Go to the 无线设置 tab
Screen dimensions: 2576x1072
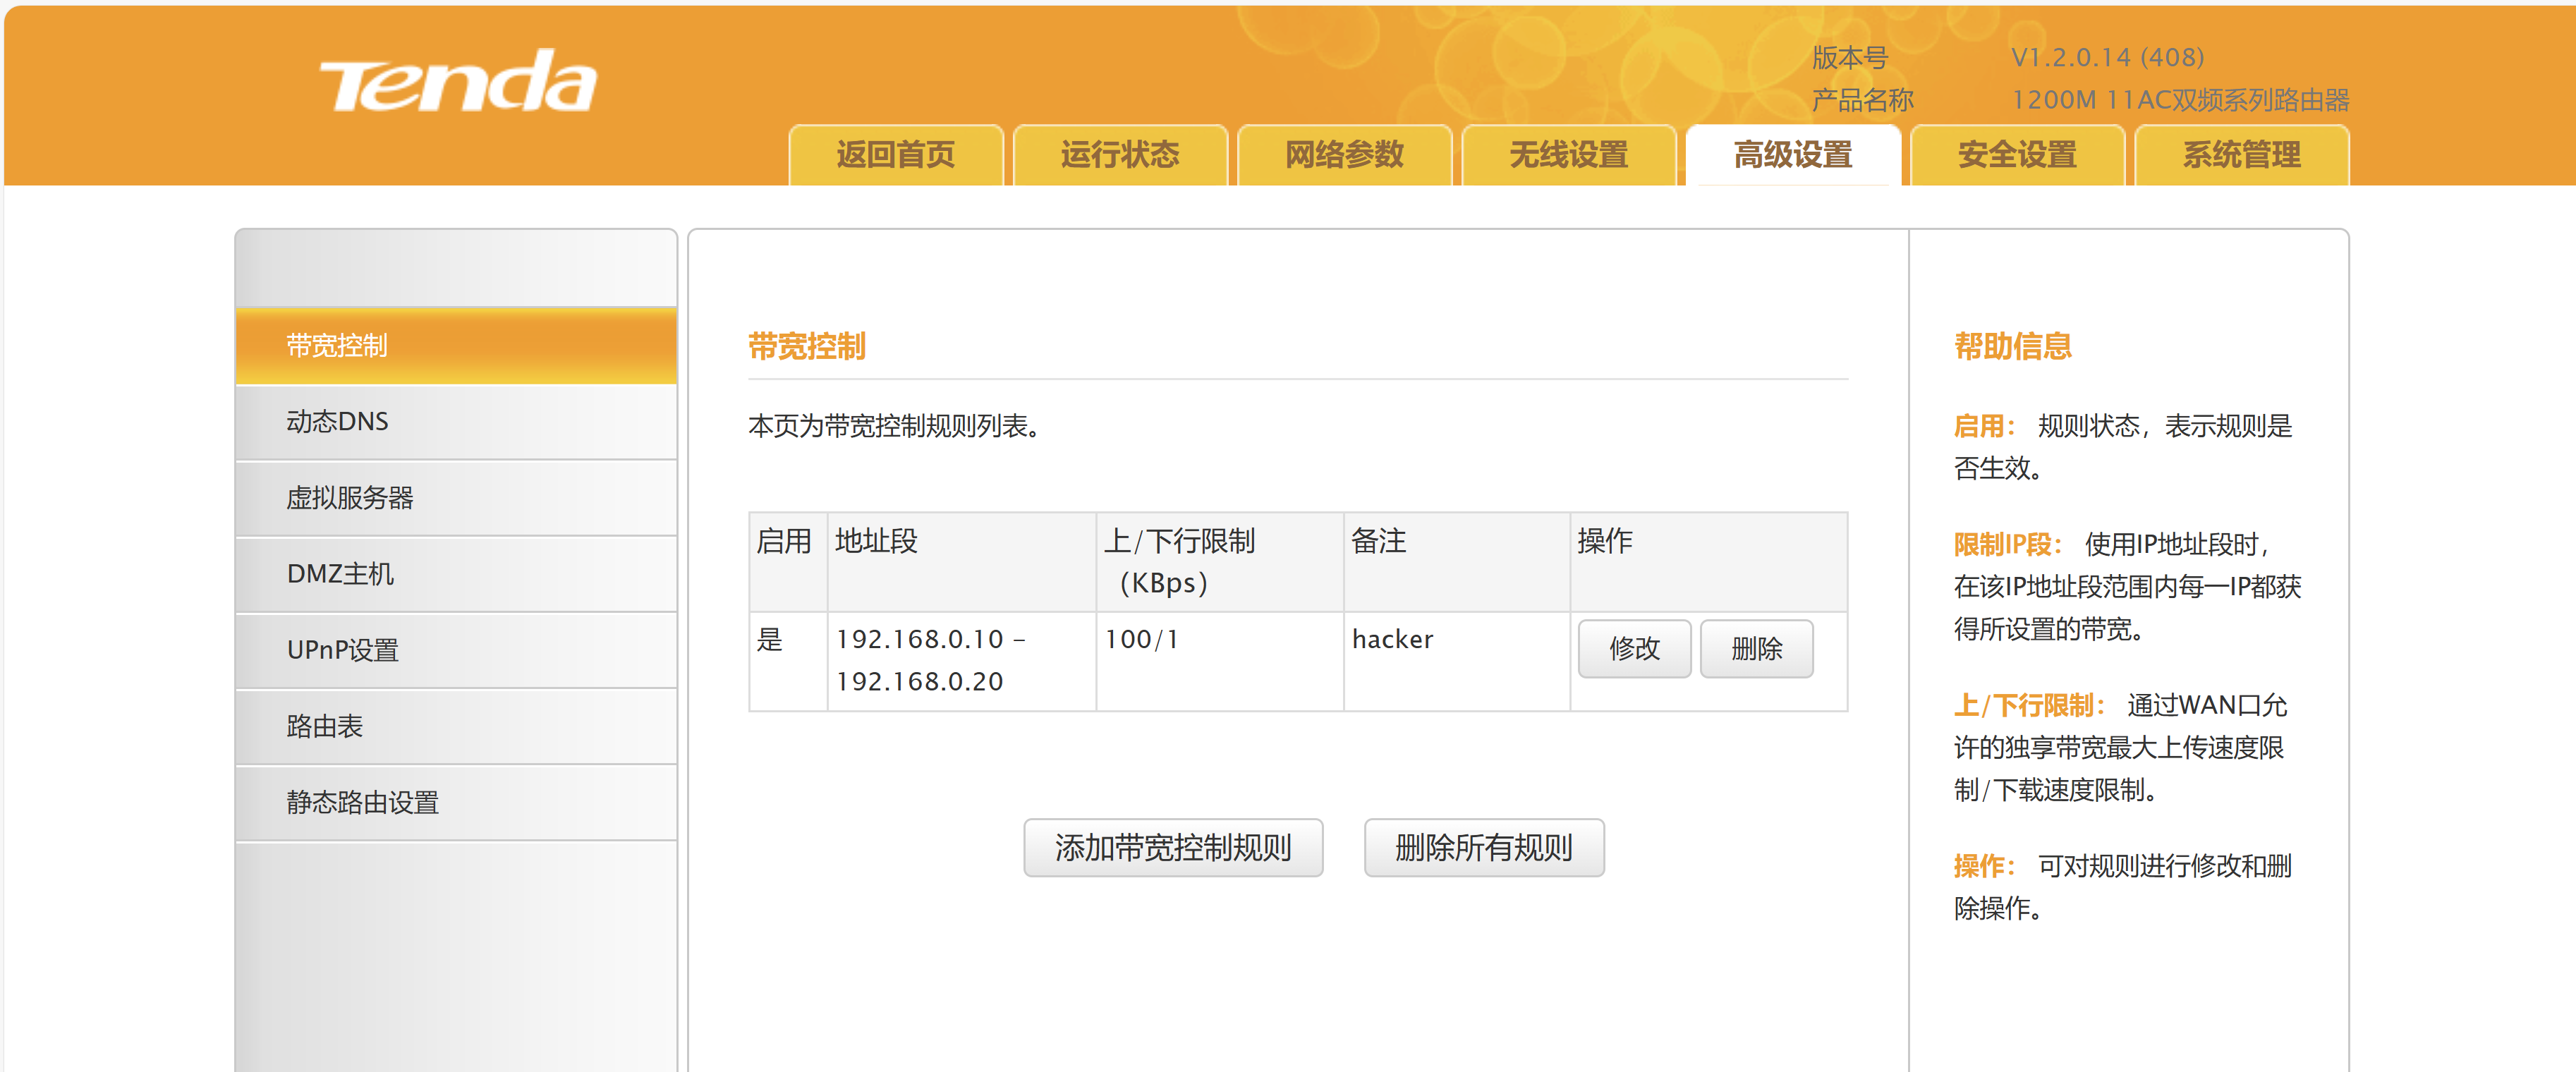(x=1567, y=155)
